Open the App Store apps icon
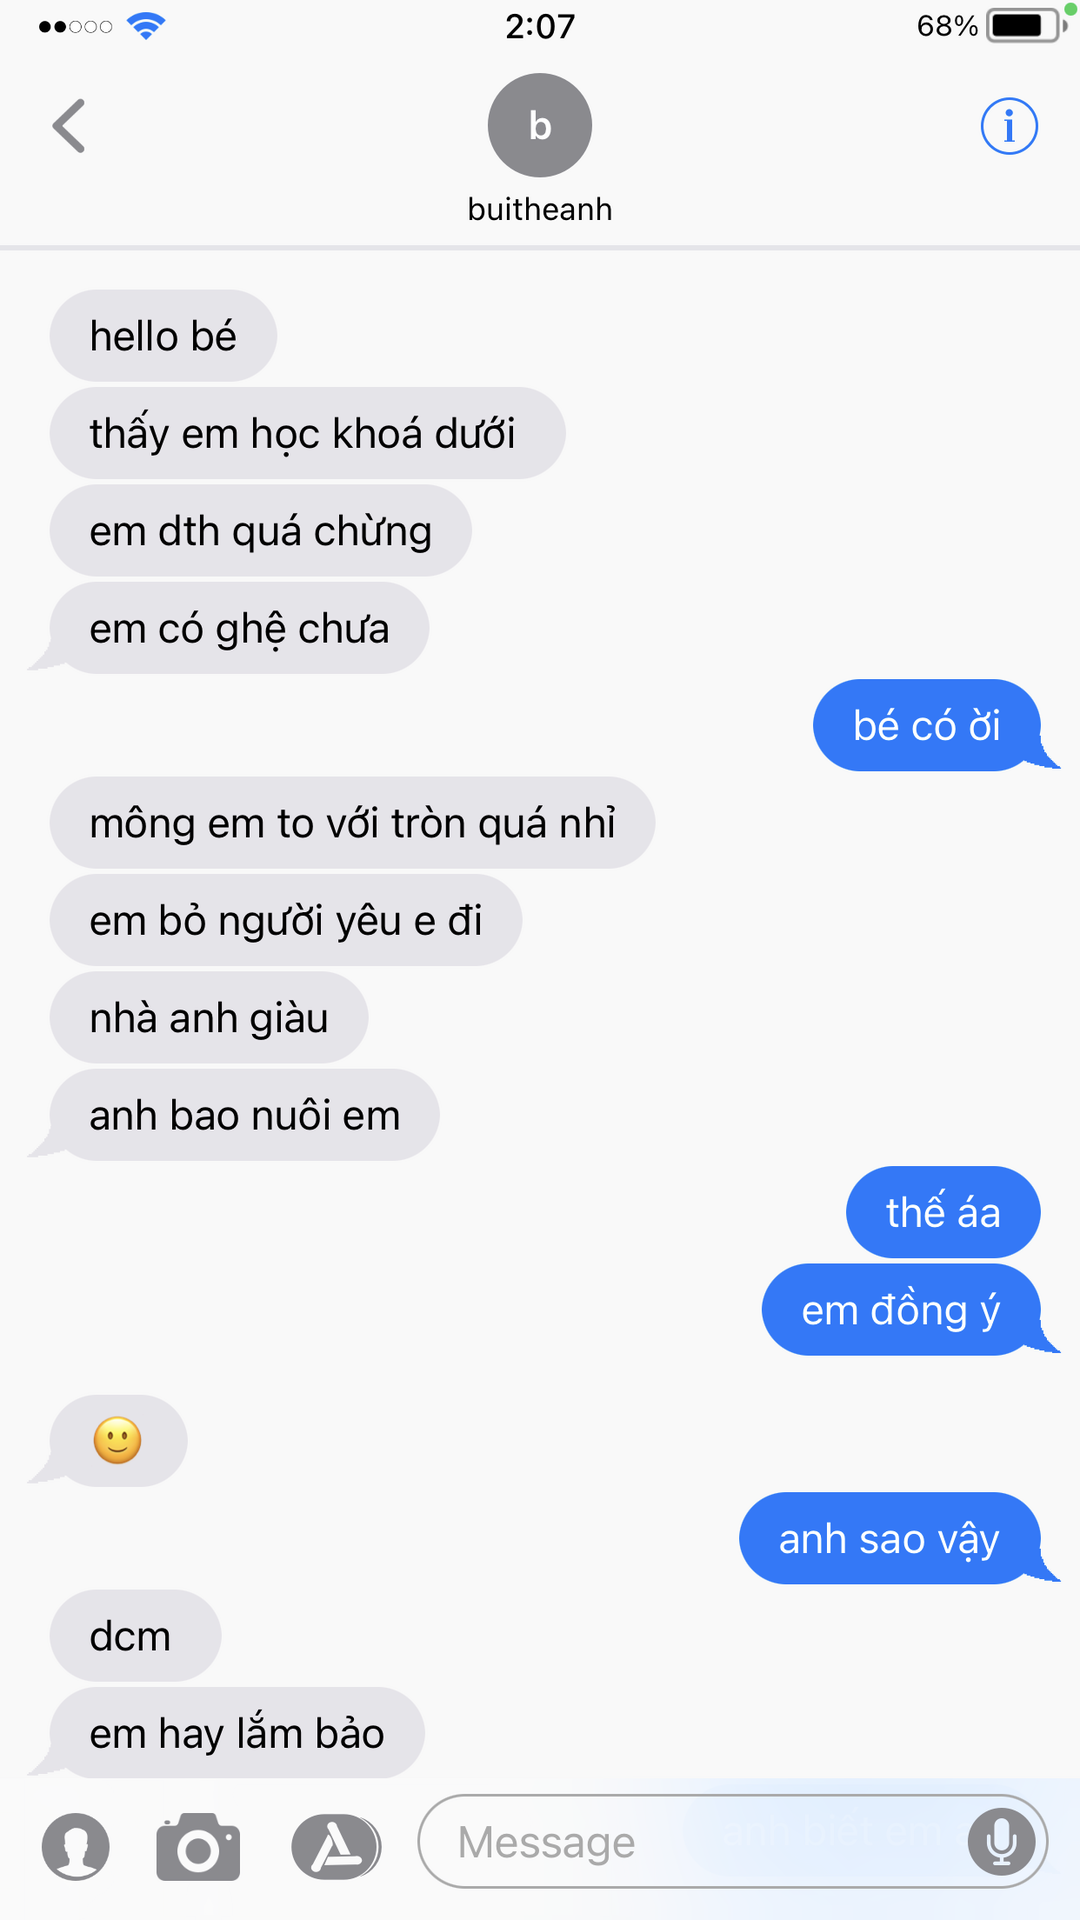The width and height of the screenshot is (1080, 1920). coord(336,1846)
